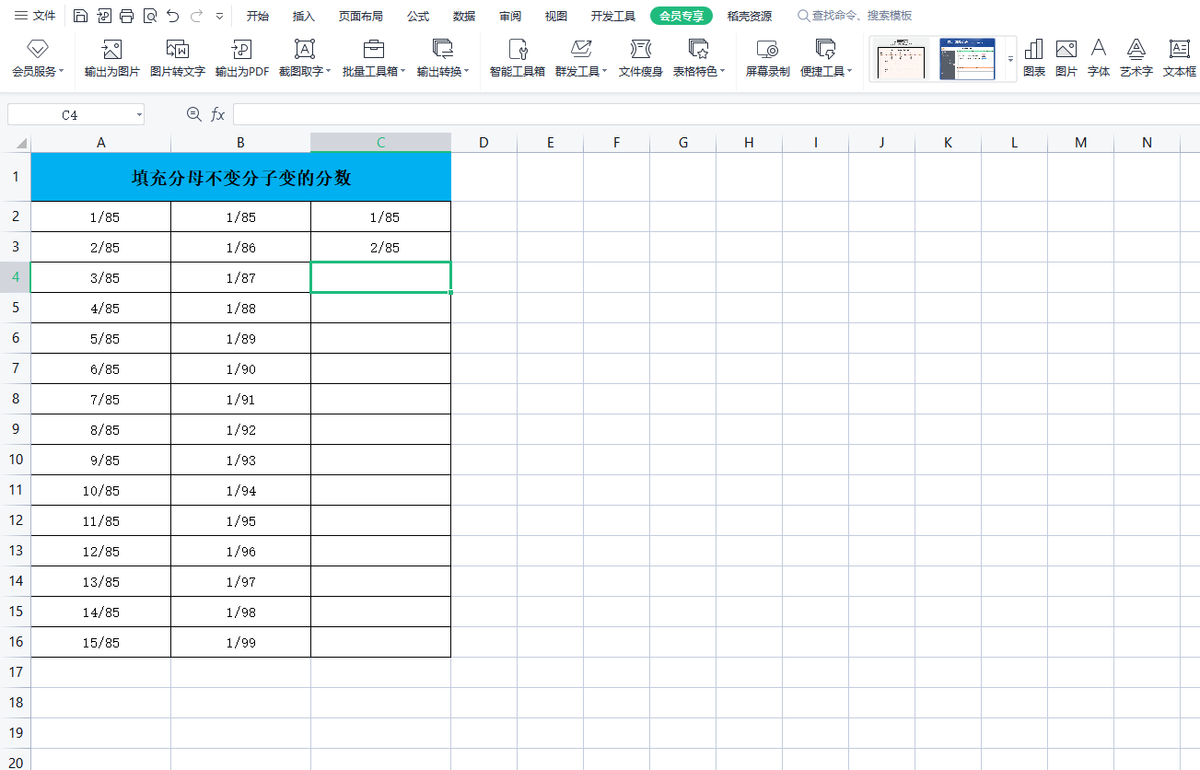Select the first template thumbnail in gallery
The width and height of the screenshot is (1200, 770).
coord(902,59)
